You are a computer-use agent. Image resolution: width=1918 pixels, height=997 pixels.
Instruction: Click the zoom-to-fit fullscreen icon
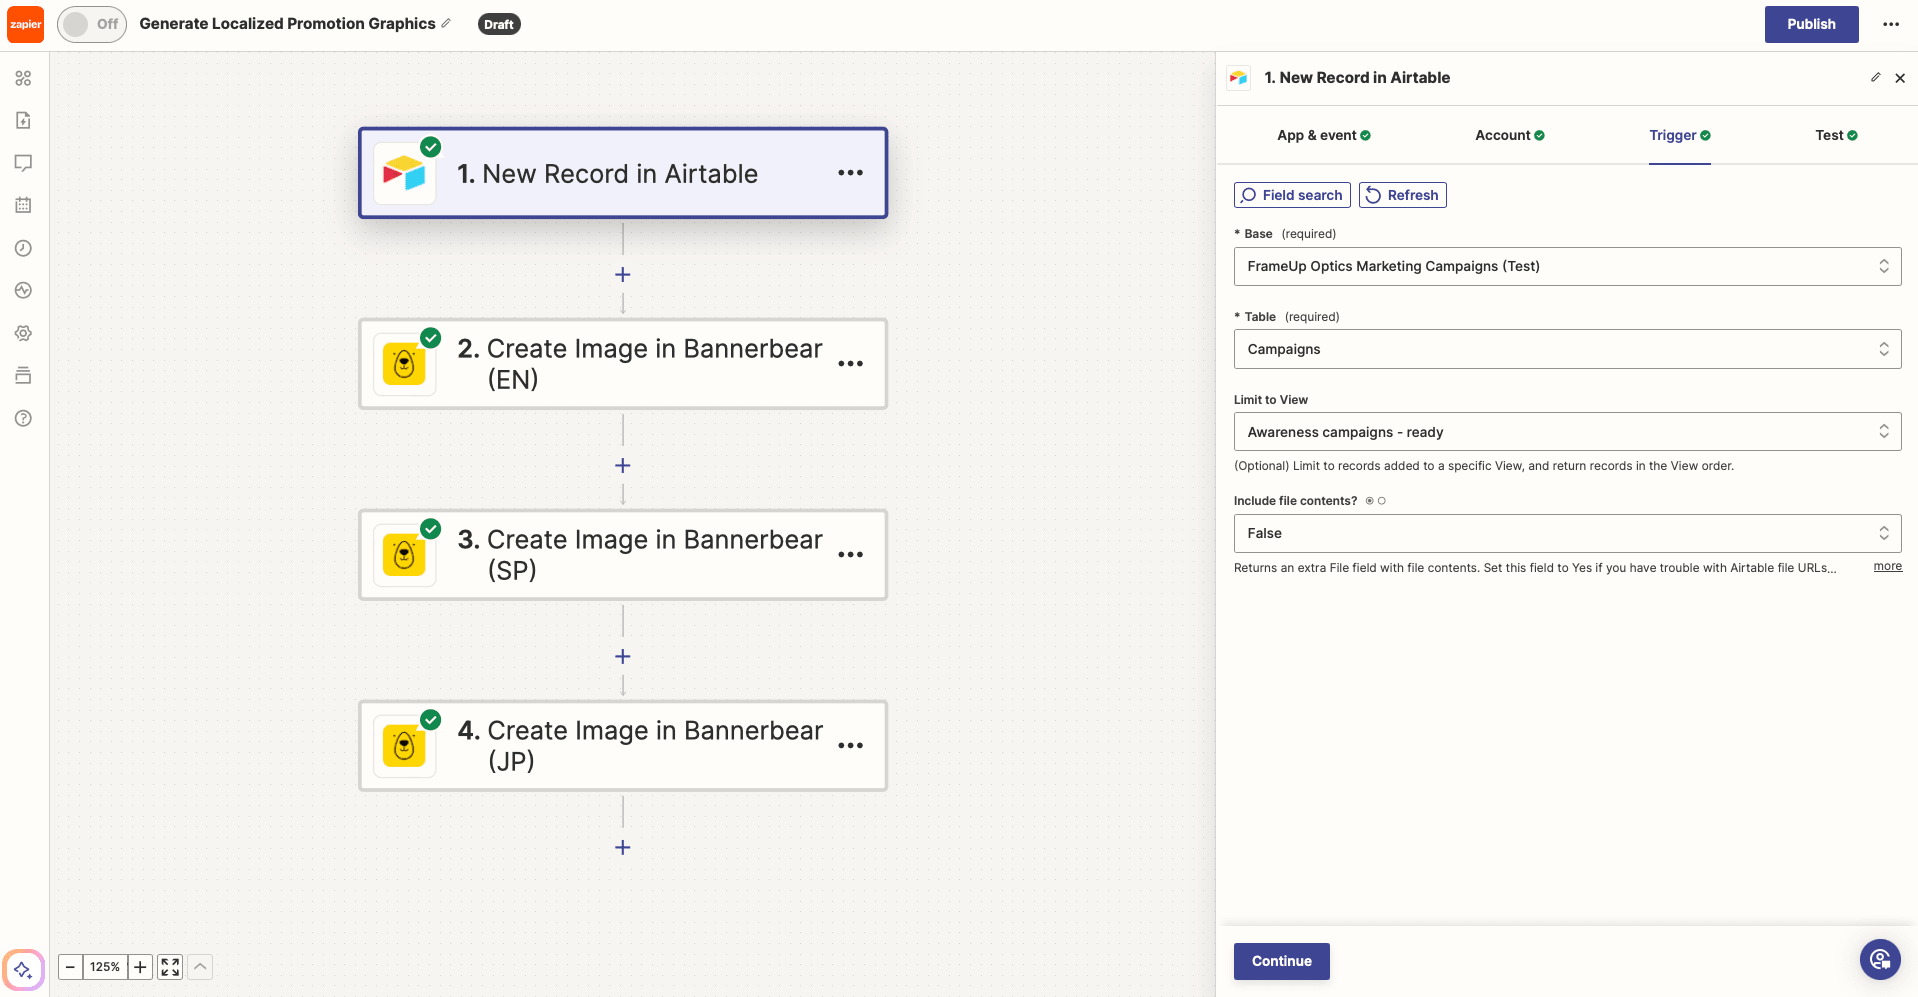click(x=168, y=967)
